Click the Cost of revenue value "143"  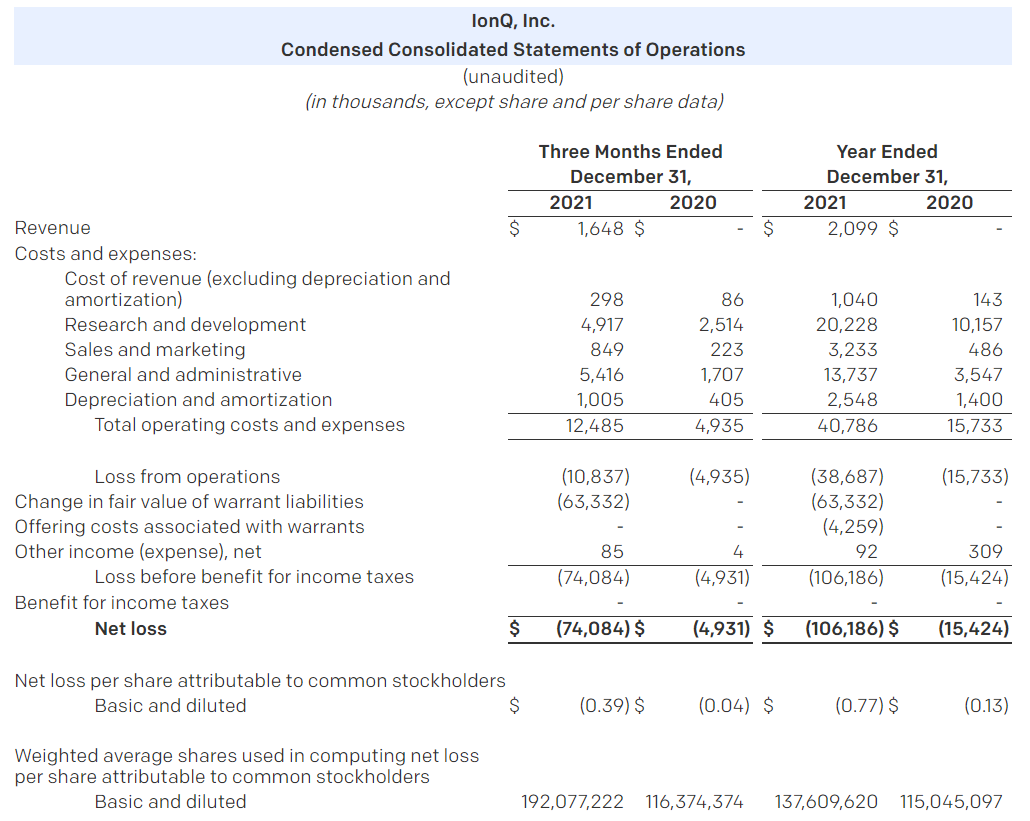coord(988,300)
